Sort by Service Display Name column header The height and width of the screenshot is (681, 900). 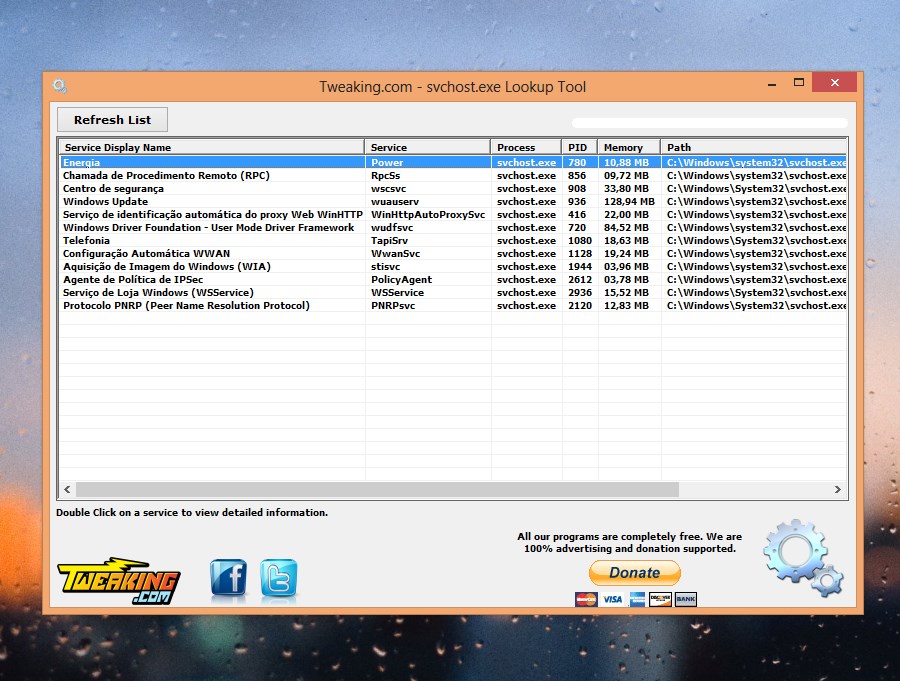point(212,147)
